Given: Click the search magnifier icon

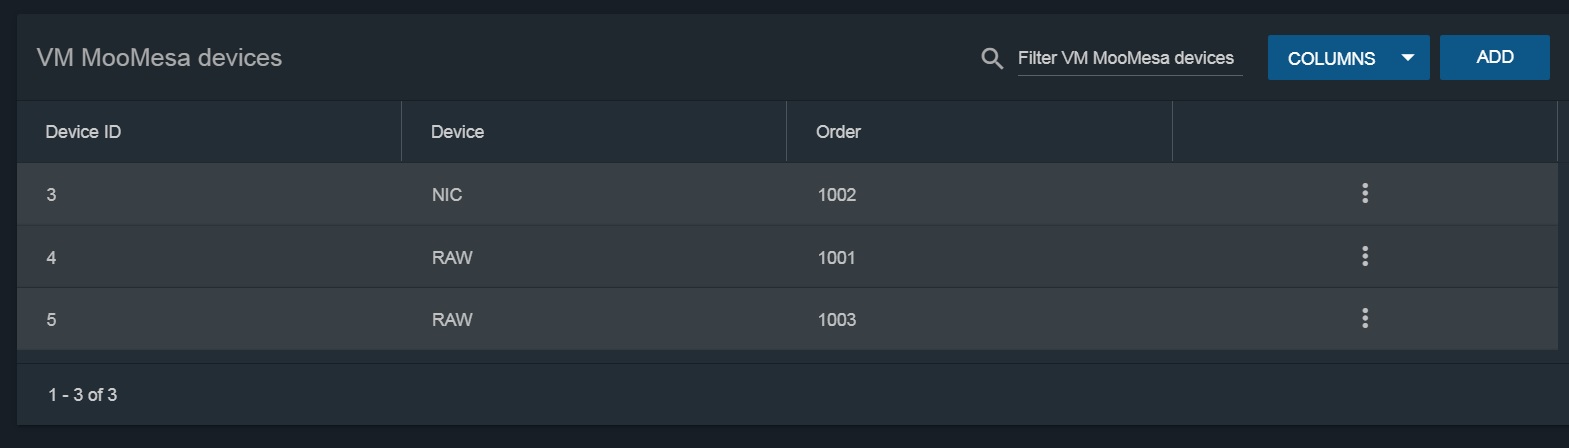Looking at the screenshot, I should (992, 58).
